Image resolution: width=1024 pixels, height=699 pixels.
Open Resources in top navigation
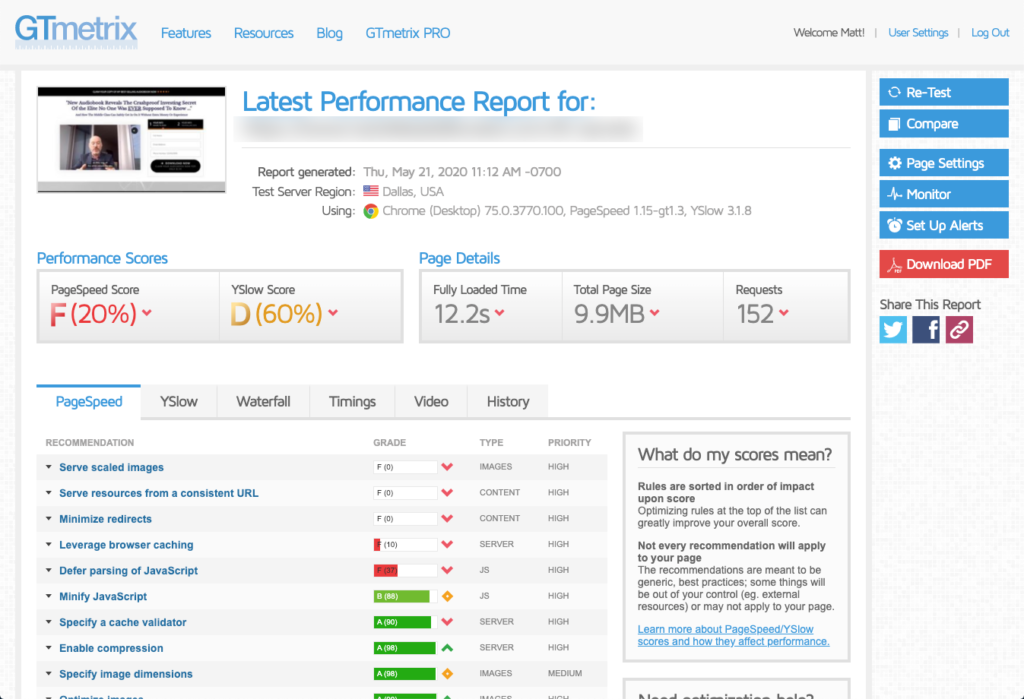point(264,33)
